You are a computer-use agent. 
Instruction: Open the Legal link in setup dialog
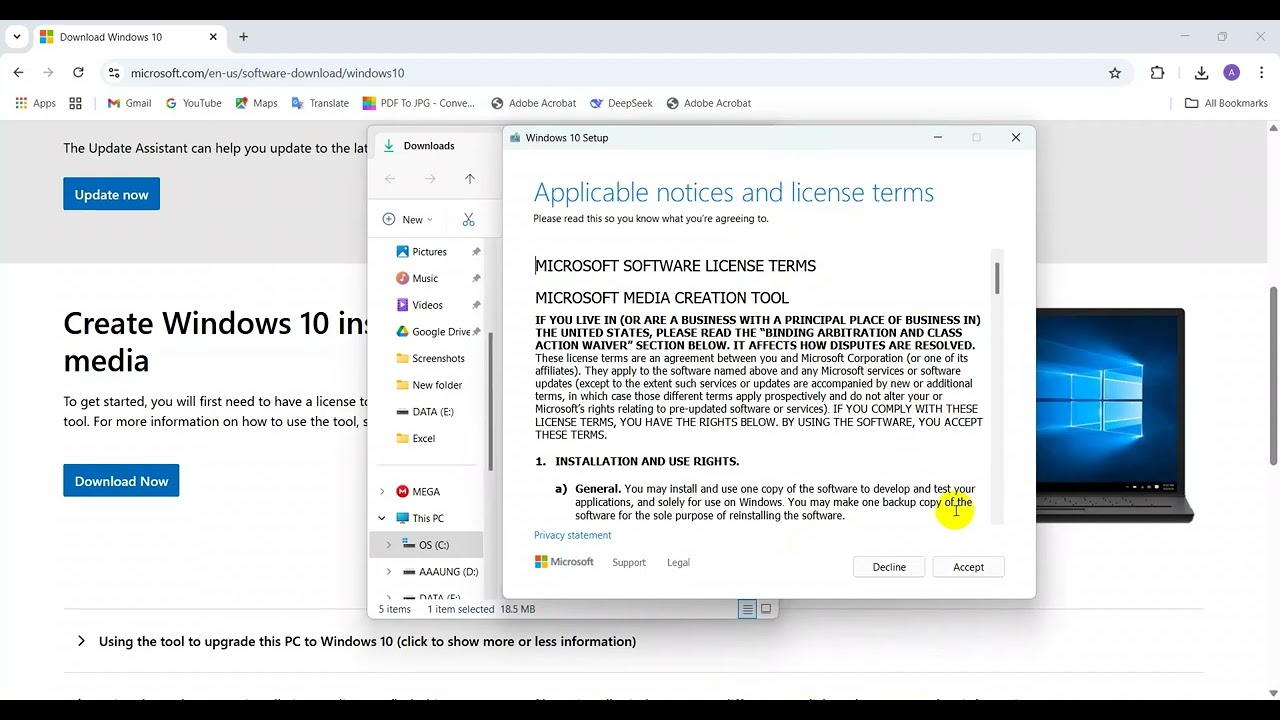click(x=678, y=563)
